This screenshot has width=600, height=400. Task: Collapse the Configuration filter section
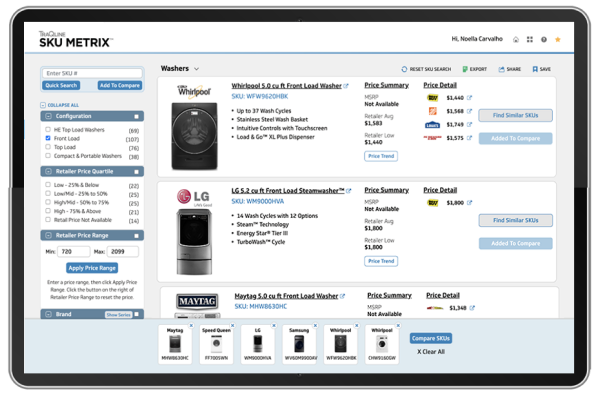48,116
